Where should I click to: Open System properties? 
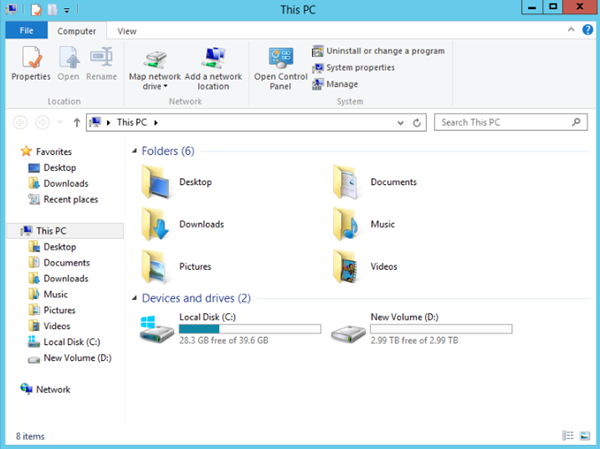point(353,68)
